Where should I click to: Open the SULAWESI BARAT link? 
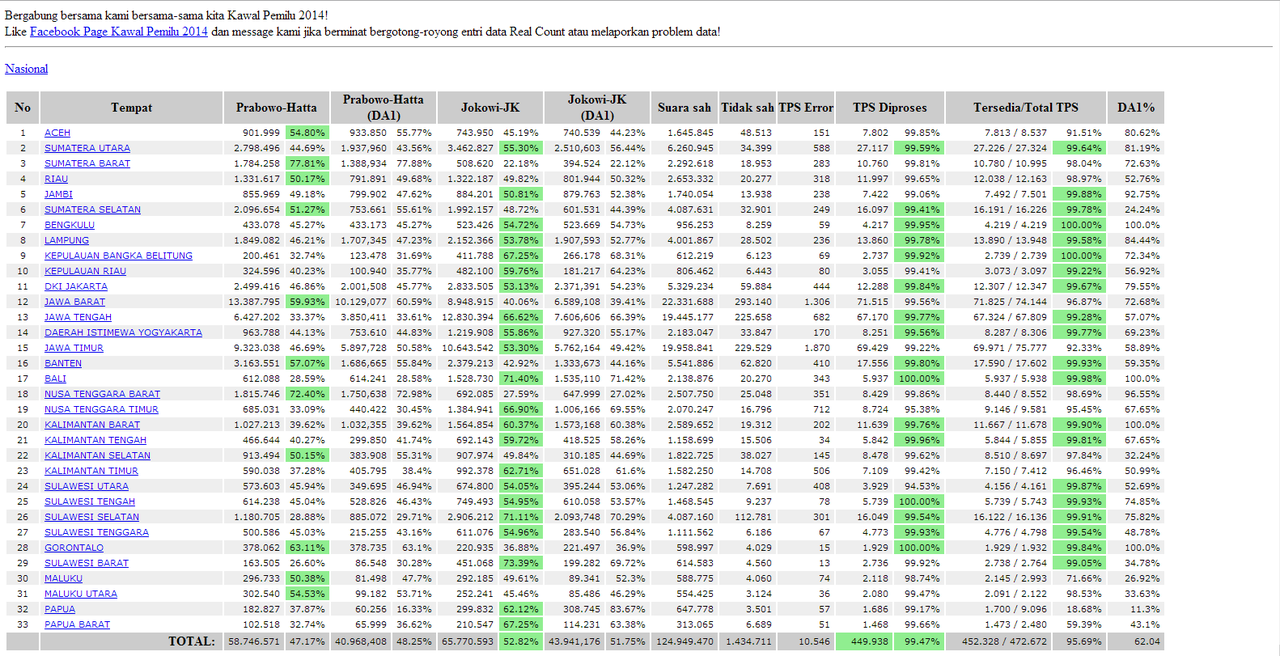click(x=86, y=563)
